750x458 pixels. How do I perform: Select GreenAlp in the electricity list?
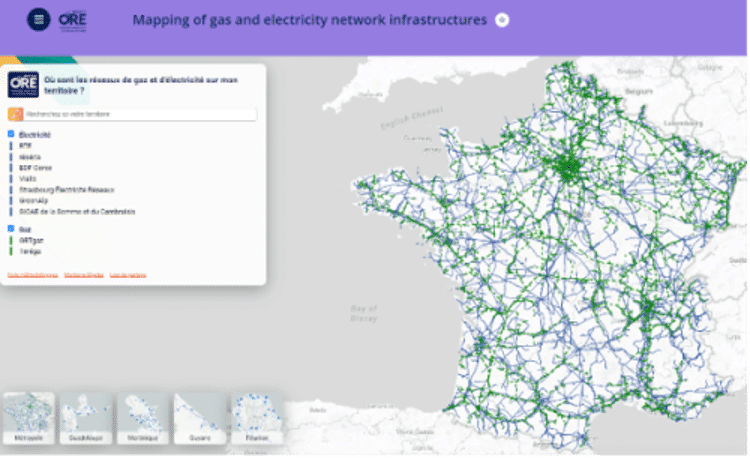point(33,201)
